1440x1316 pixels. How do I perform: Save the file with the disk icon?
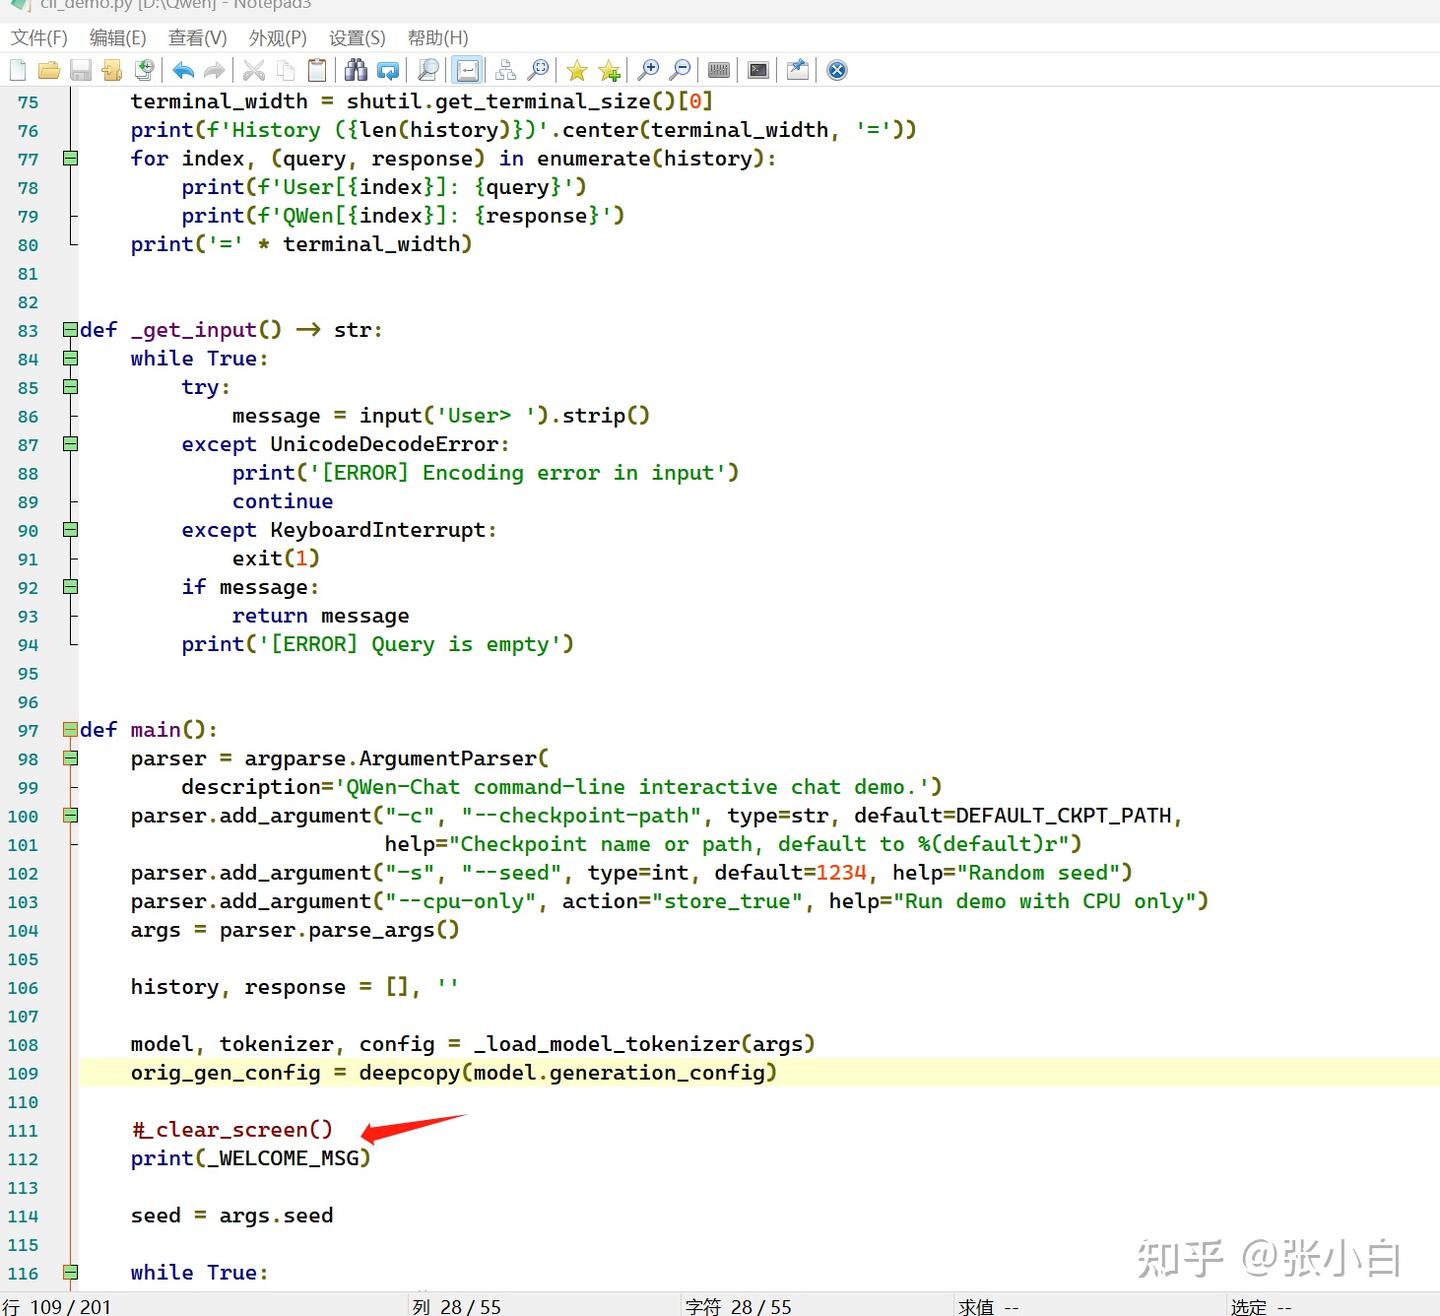click(82, 69)
